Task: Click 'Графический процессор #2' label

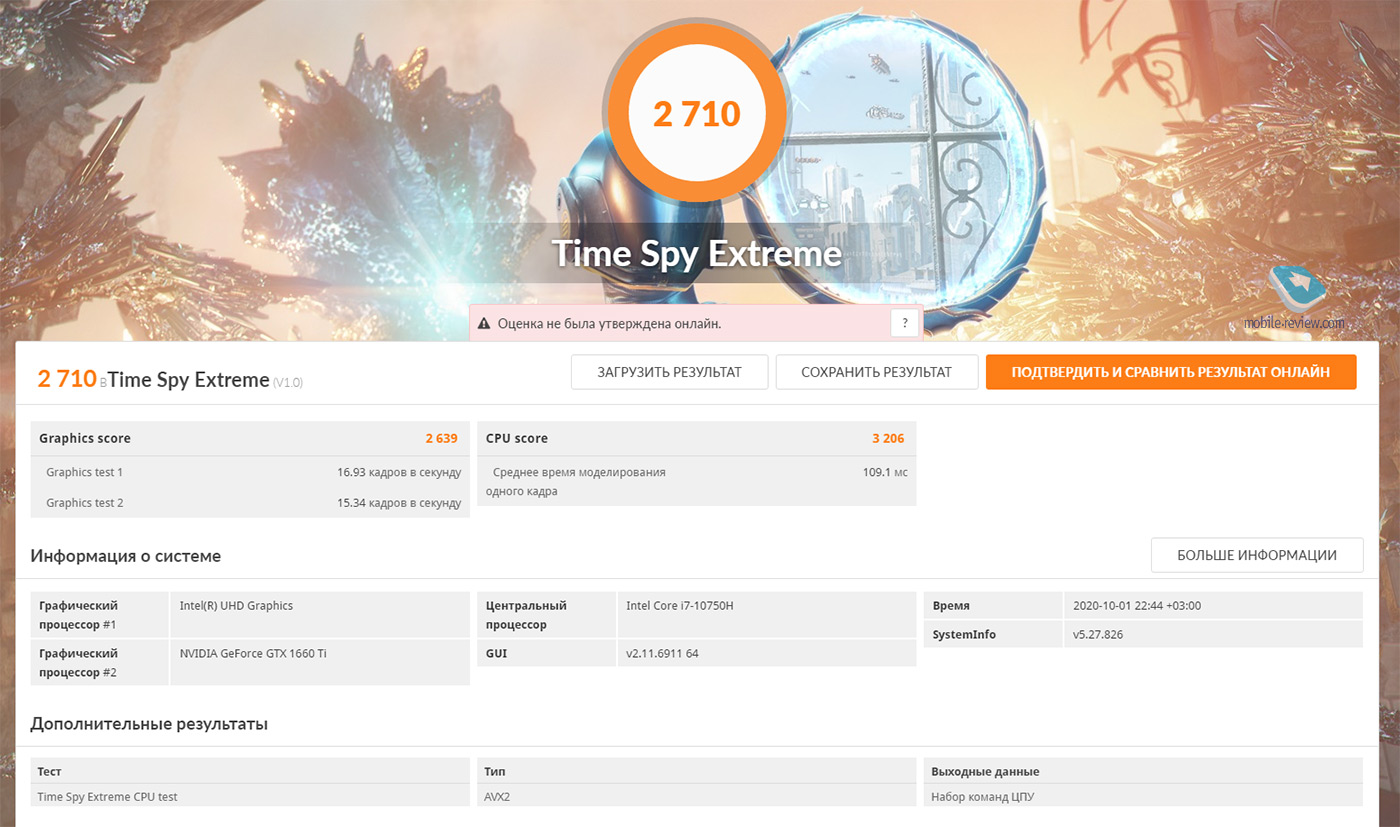Action: 100,662
